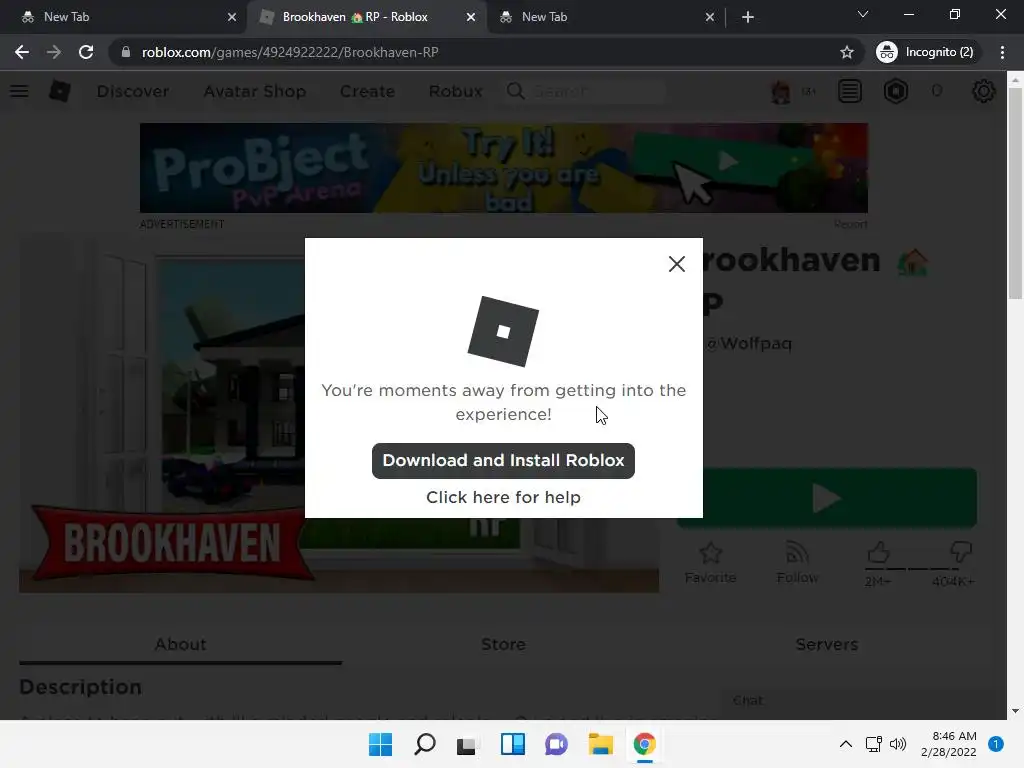The height and width of the screenshot is (768, 1024).
Task: Open the tab search dropdown arrow
Action: (863, 14)
